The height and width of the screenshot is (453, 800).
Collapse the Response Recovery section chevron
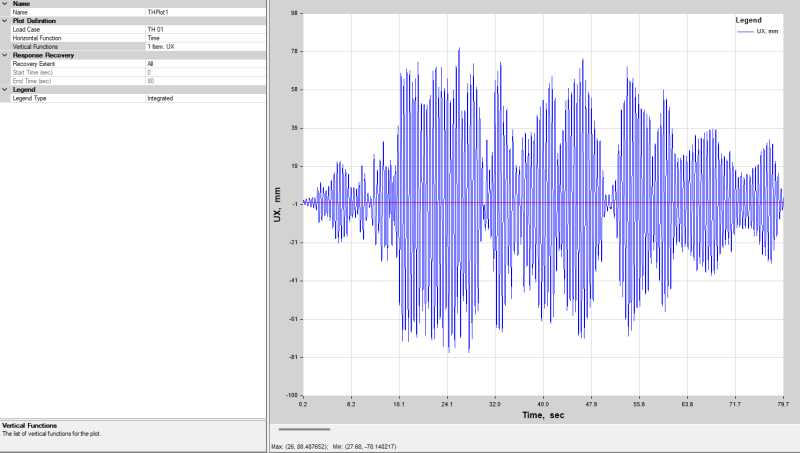[5, 55]
